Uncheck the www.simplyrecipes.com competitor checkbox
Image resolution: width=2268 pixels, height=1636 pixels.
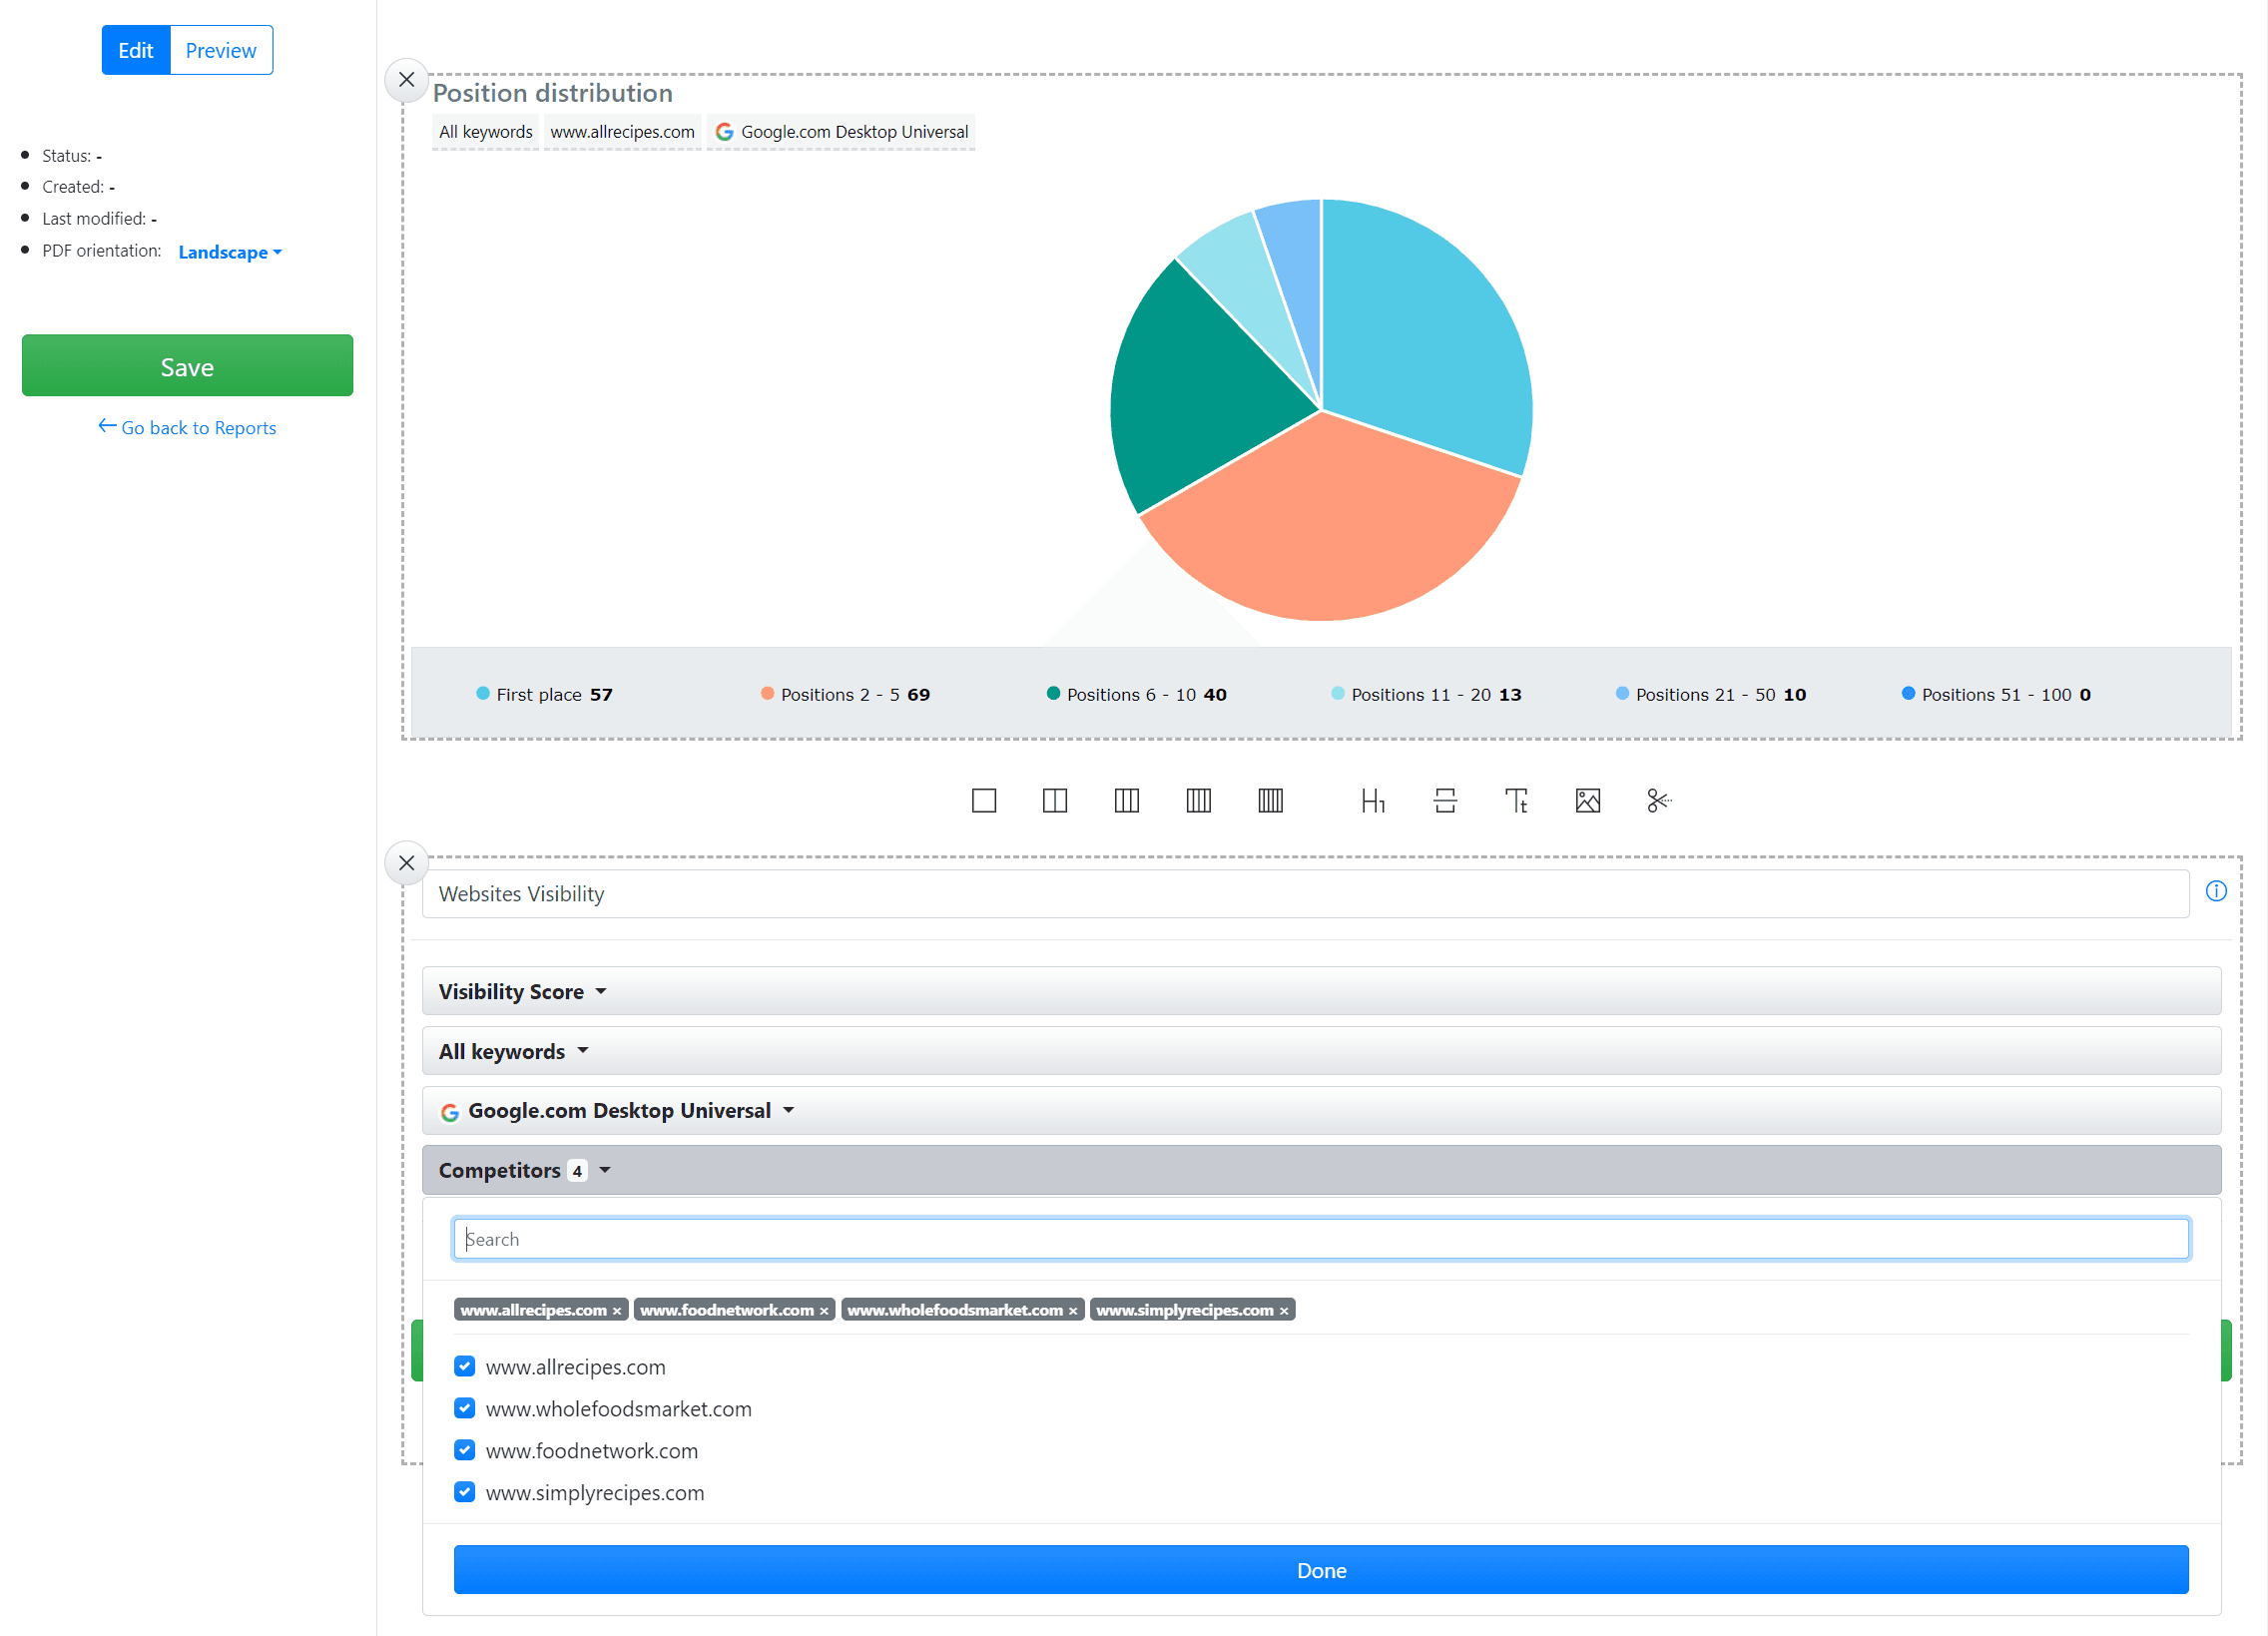click(465, 1492)
